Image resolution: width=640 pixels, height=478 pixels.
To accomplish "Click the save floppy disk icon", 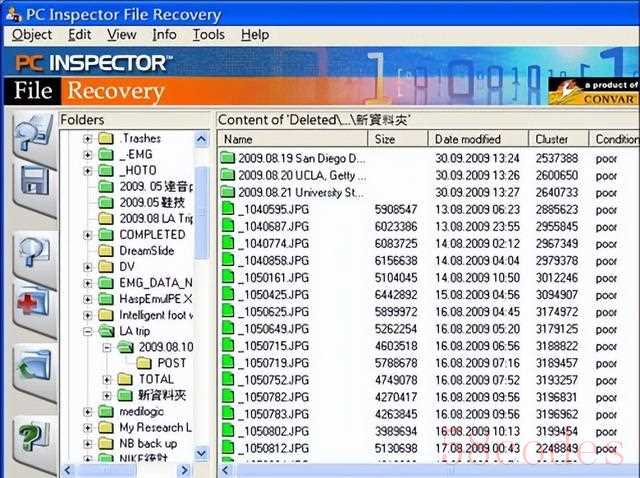I will [33, 181].
